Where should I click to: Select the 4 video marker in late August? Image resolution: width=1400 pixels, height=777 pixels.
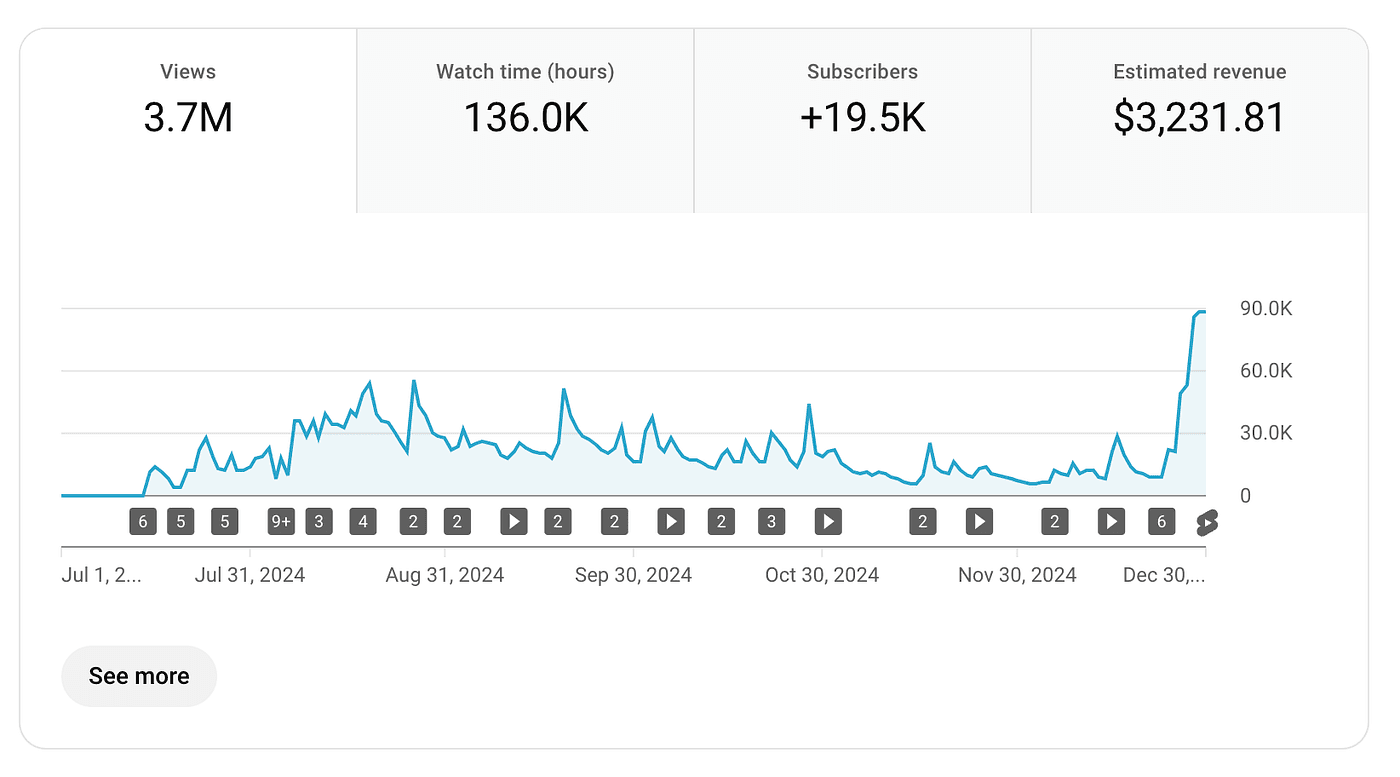[363, 521]
